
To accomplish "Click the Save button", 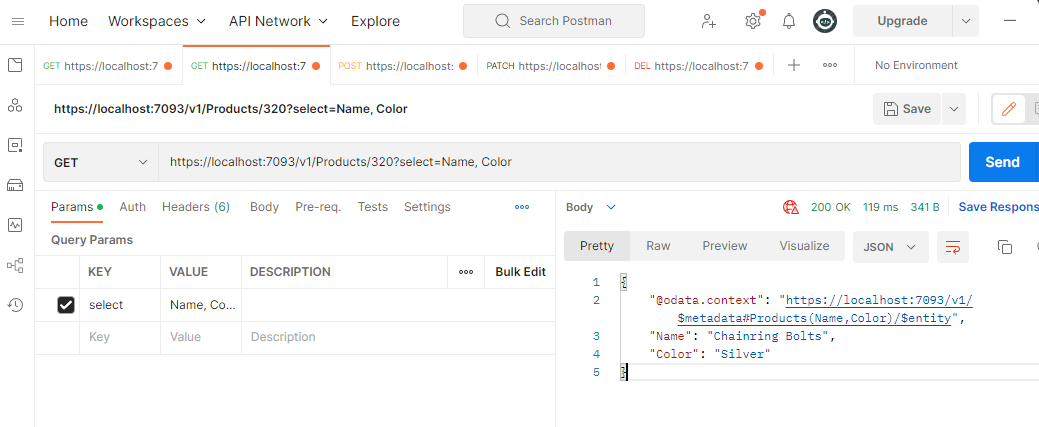I will point(907,109).
